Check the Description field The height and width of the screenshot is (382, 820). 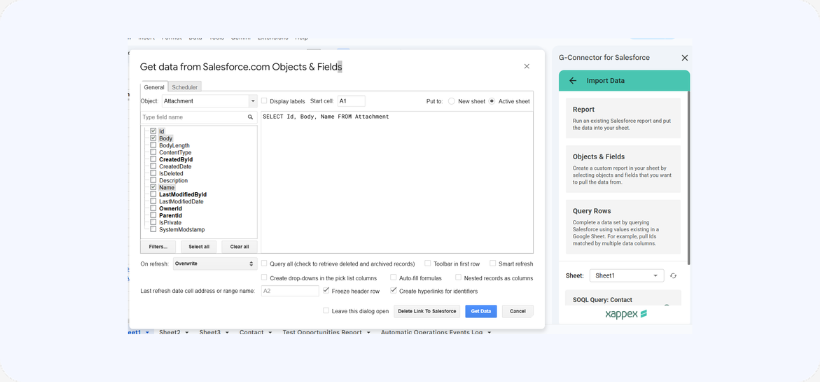[x=153, y=181]
